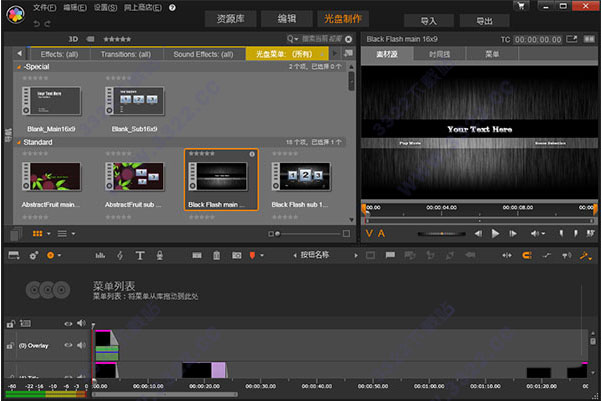Toggle lock on the Overlay track
601x401 pixels.
coord(10,346)
